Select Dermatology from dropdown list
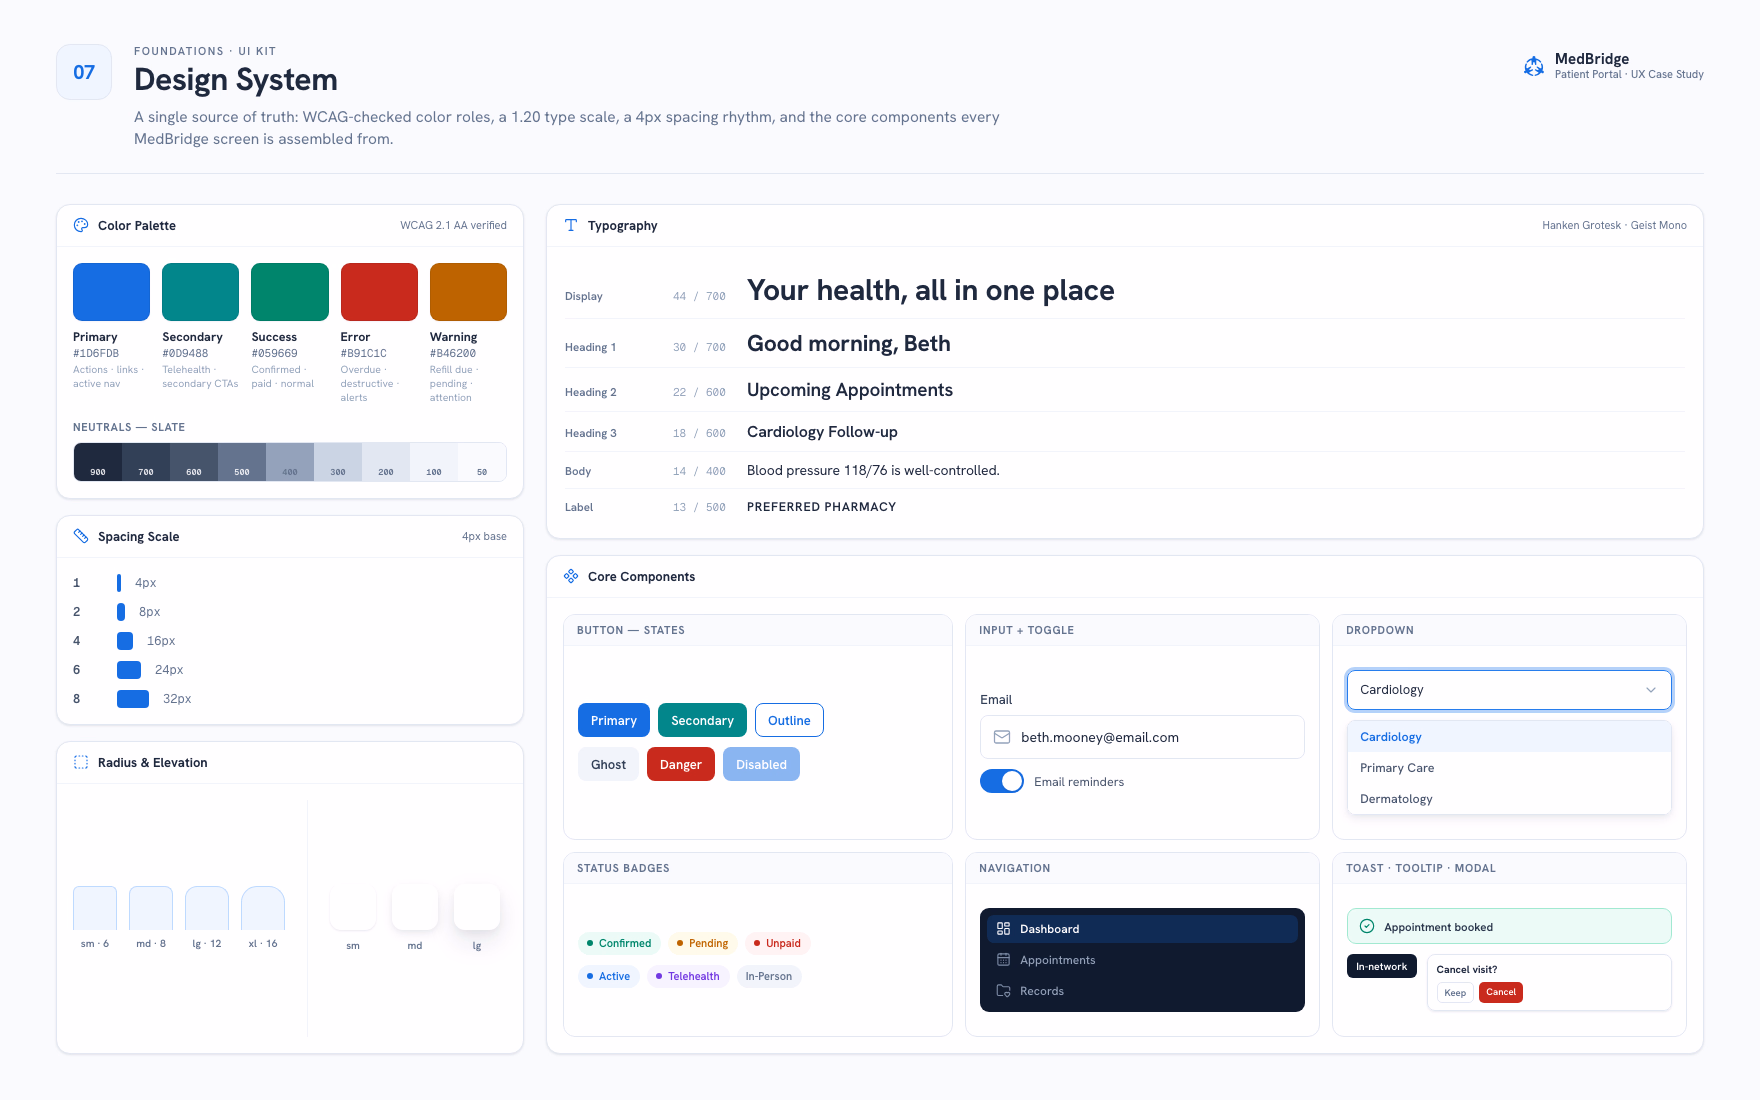 [x=1509, y=799]
